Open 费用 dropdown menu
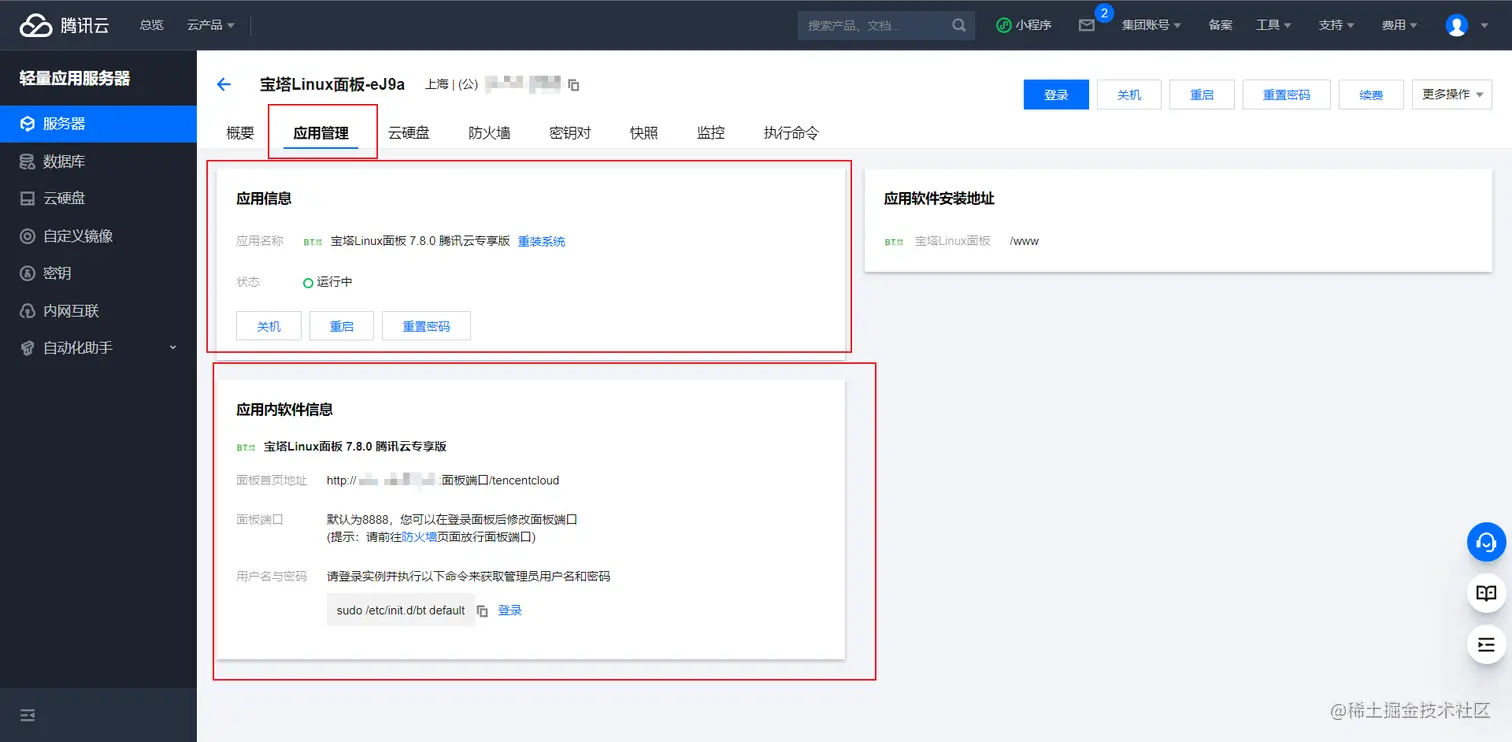Screen dimensions: 1512x742 coord(1399,25)
